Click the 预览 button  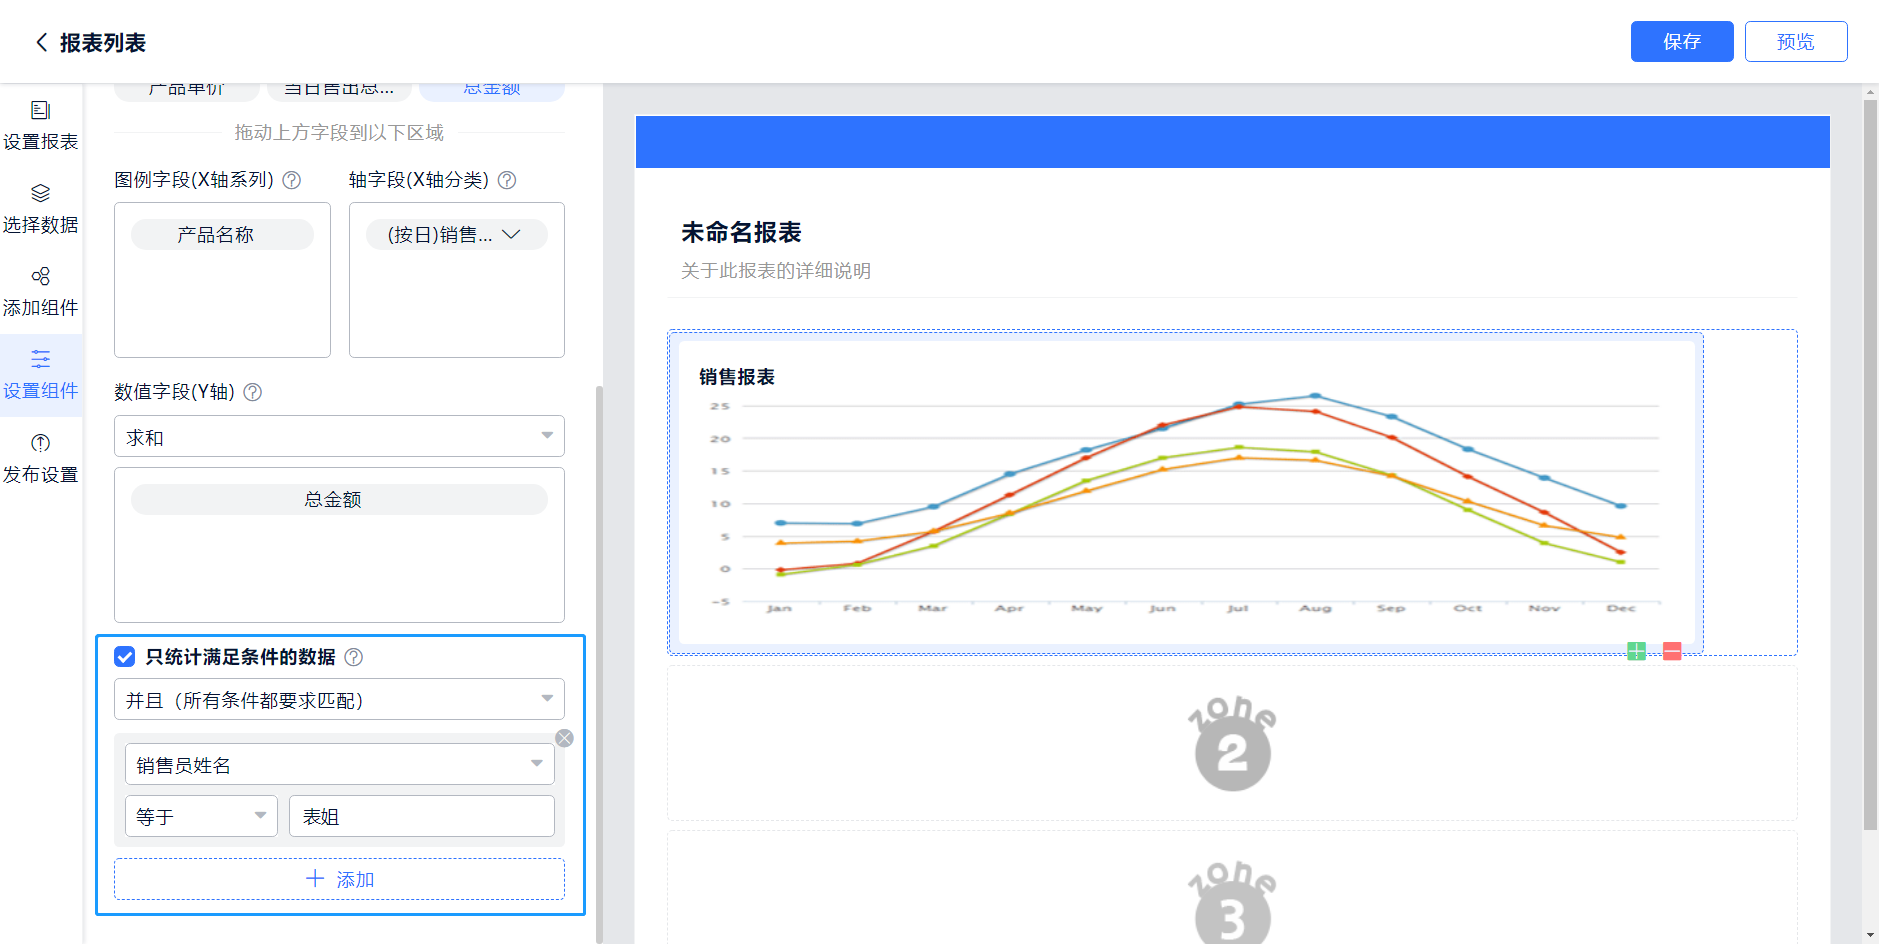pos(1795,42)
